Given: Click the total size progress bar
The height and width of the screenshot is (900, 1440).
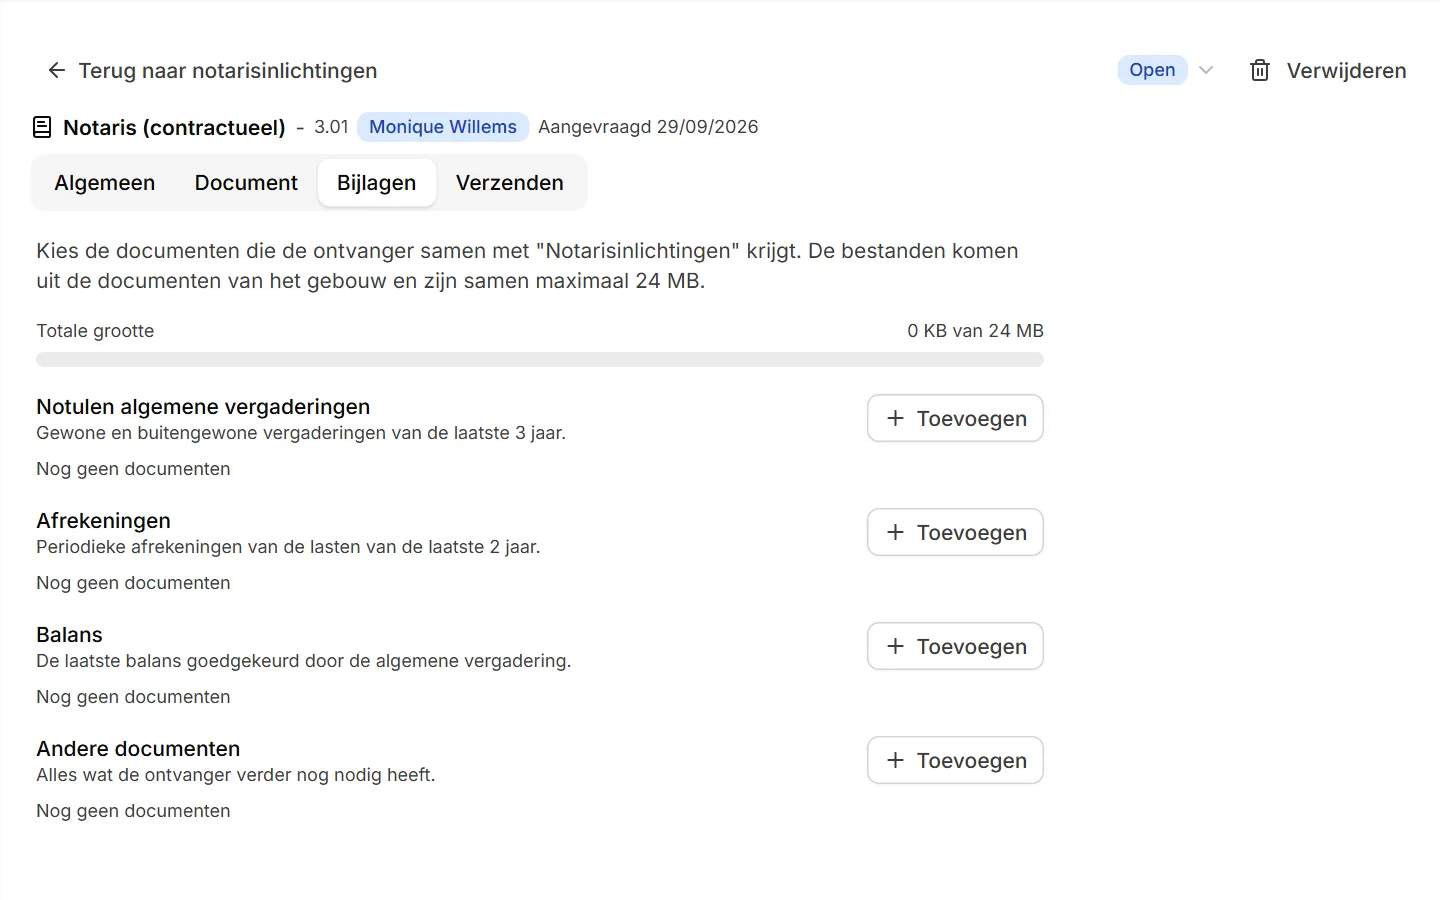Looking at the screenshot, I should (x=540, y=359).
